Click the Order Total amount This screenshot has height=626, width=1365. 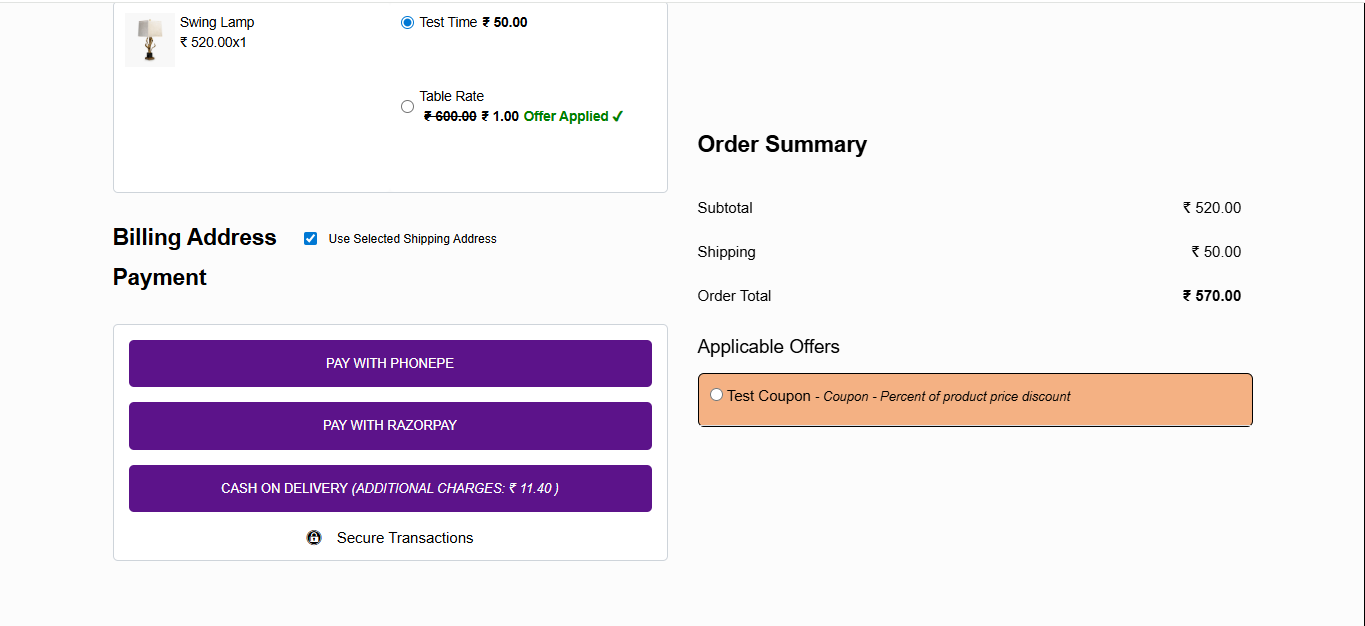click(1212, 295)
